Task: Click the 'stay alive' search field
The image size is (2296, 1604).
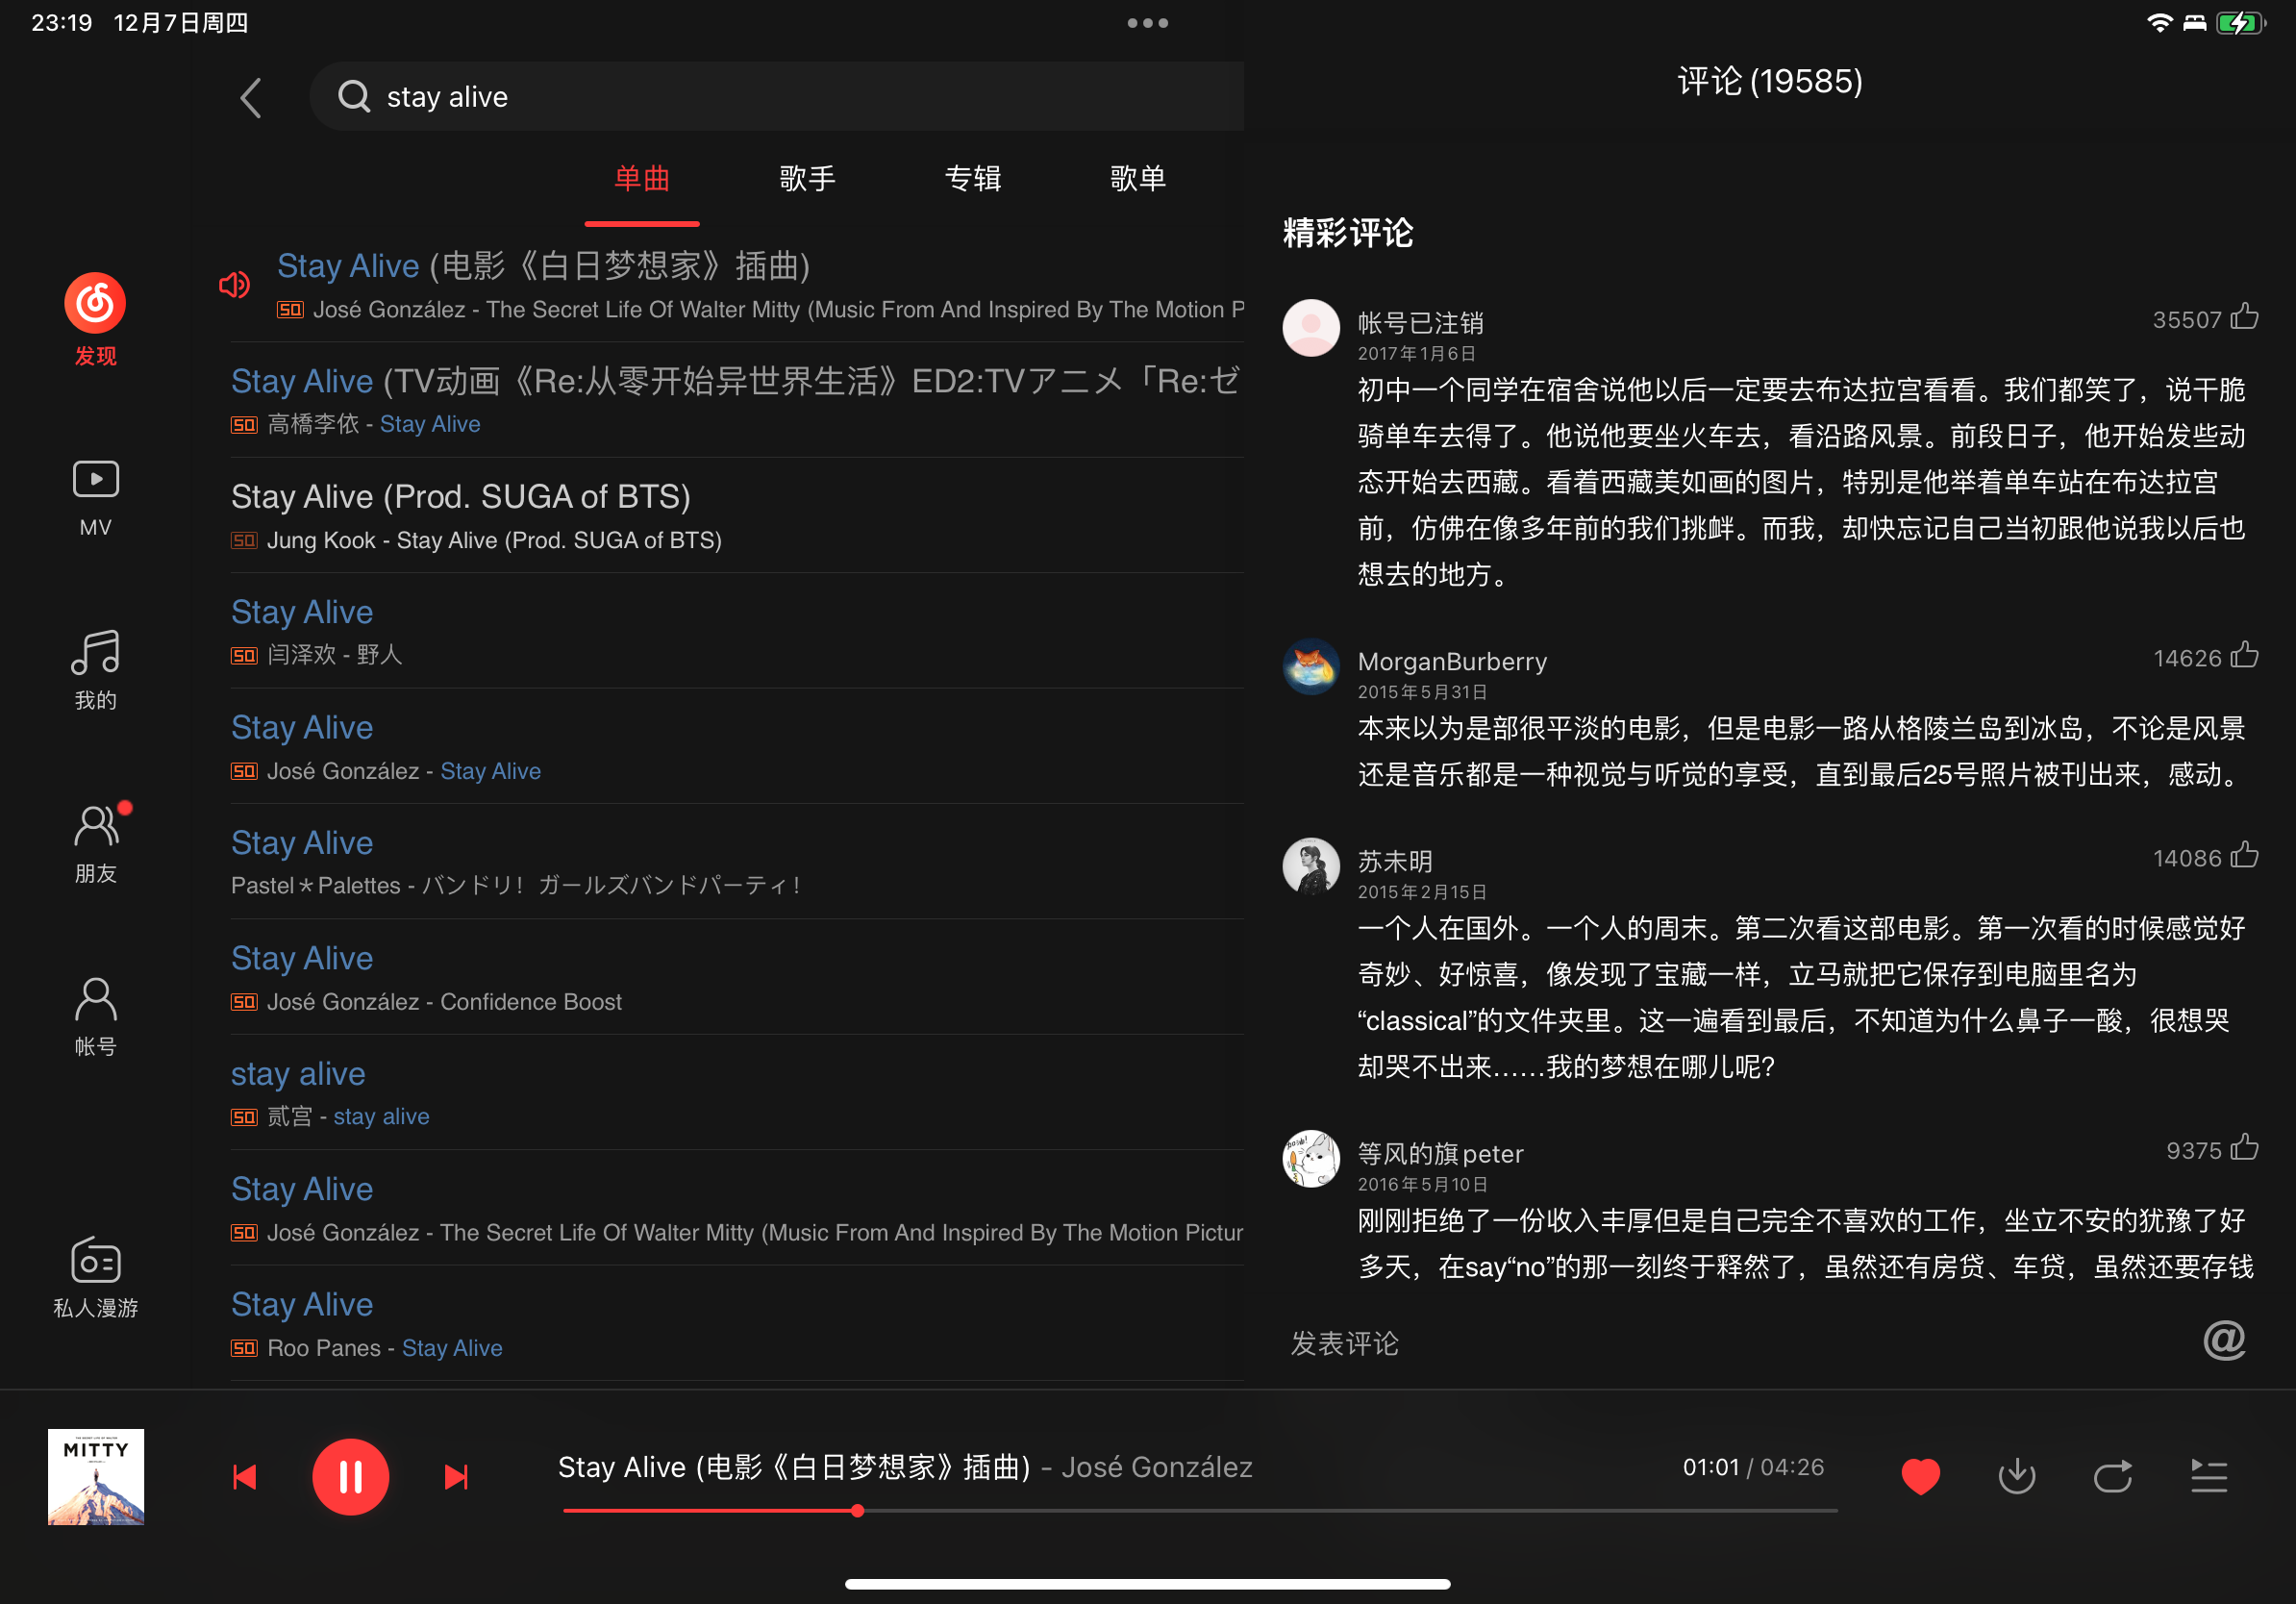Action: (x=777, y=96)
